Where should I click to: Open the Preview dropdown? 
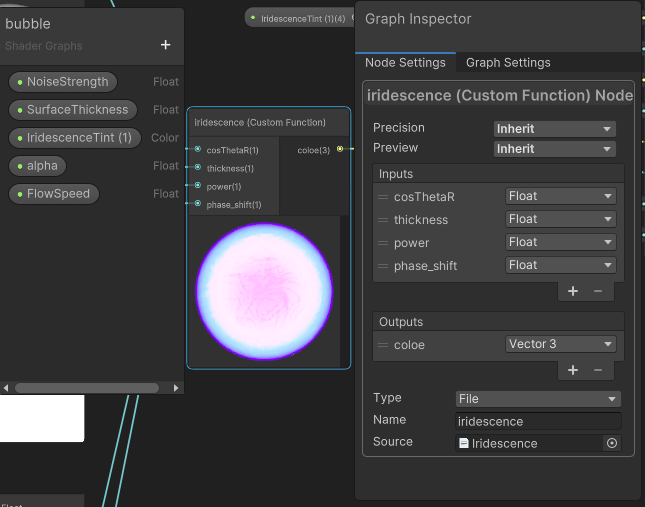pos(554,149)
